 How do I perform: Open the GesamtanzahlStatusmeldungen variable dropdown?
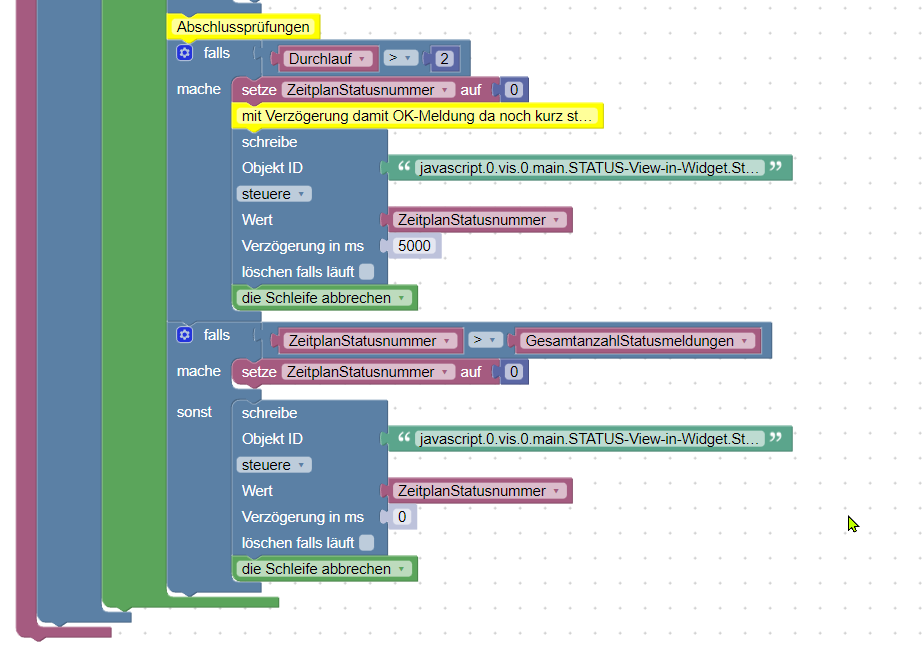[x=638, y=341]
